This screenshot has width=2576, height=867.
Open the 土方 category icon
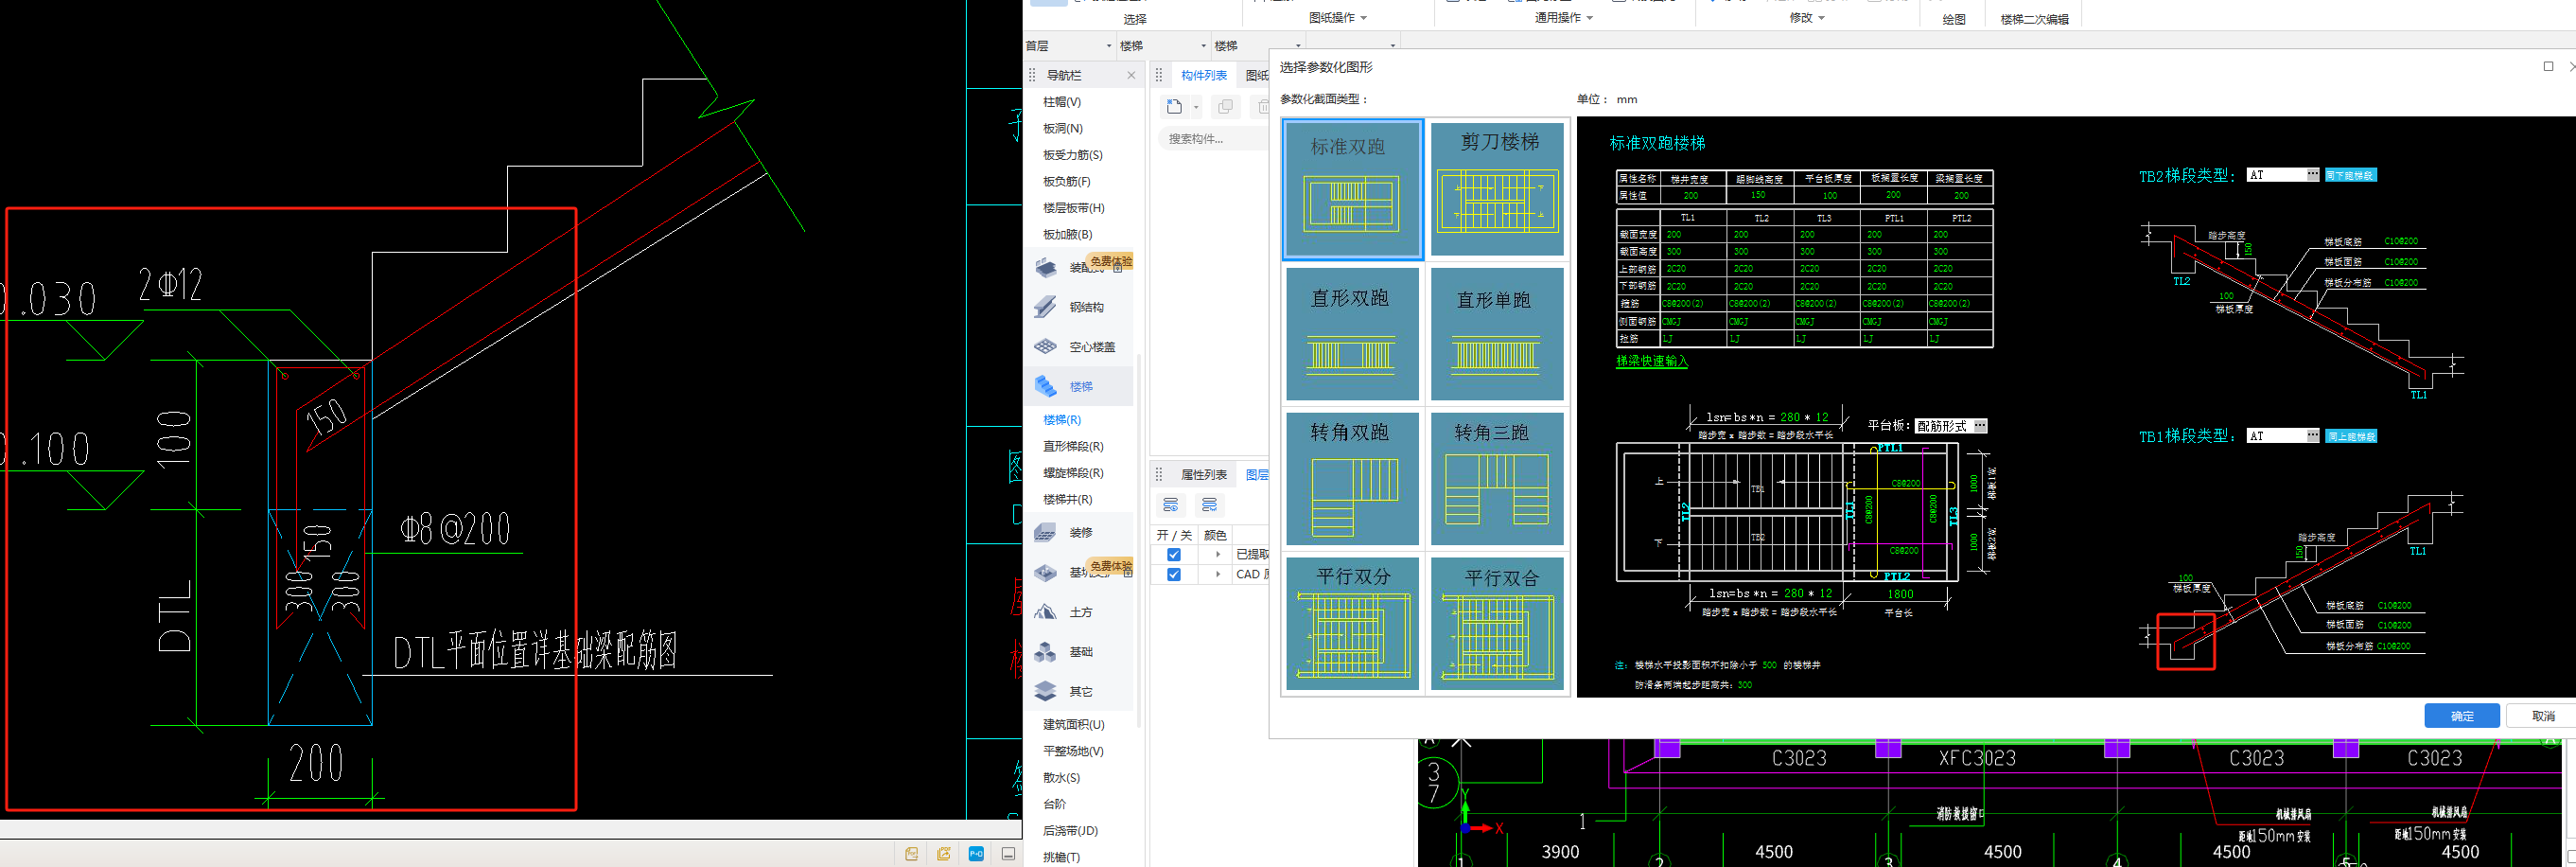(1046, 612)
